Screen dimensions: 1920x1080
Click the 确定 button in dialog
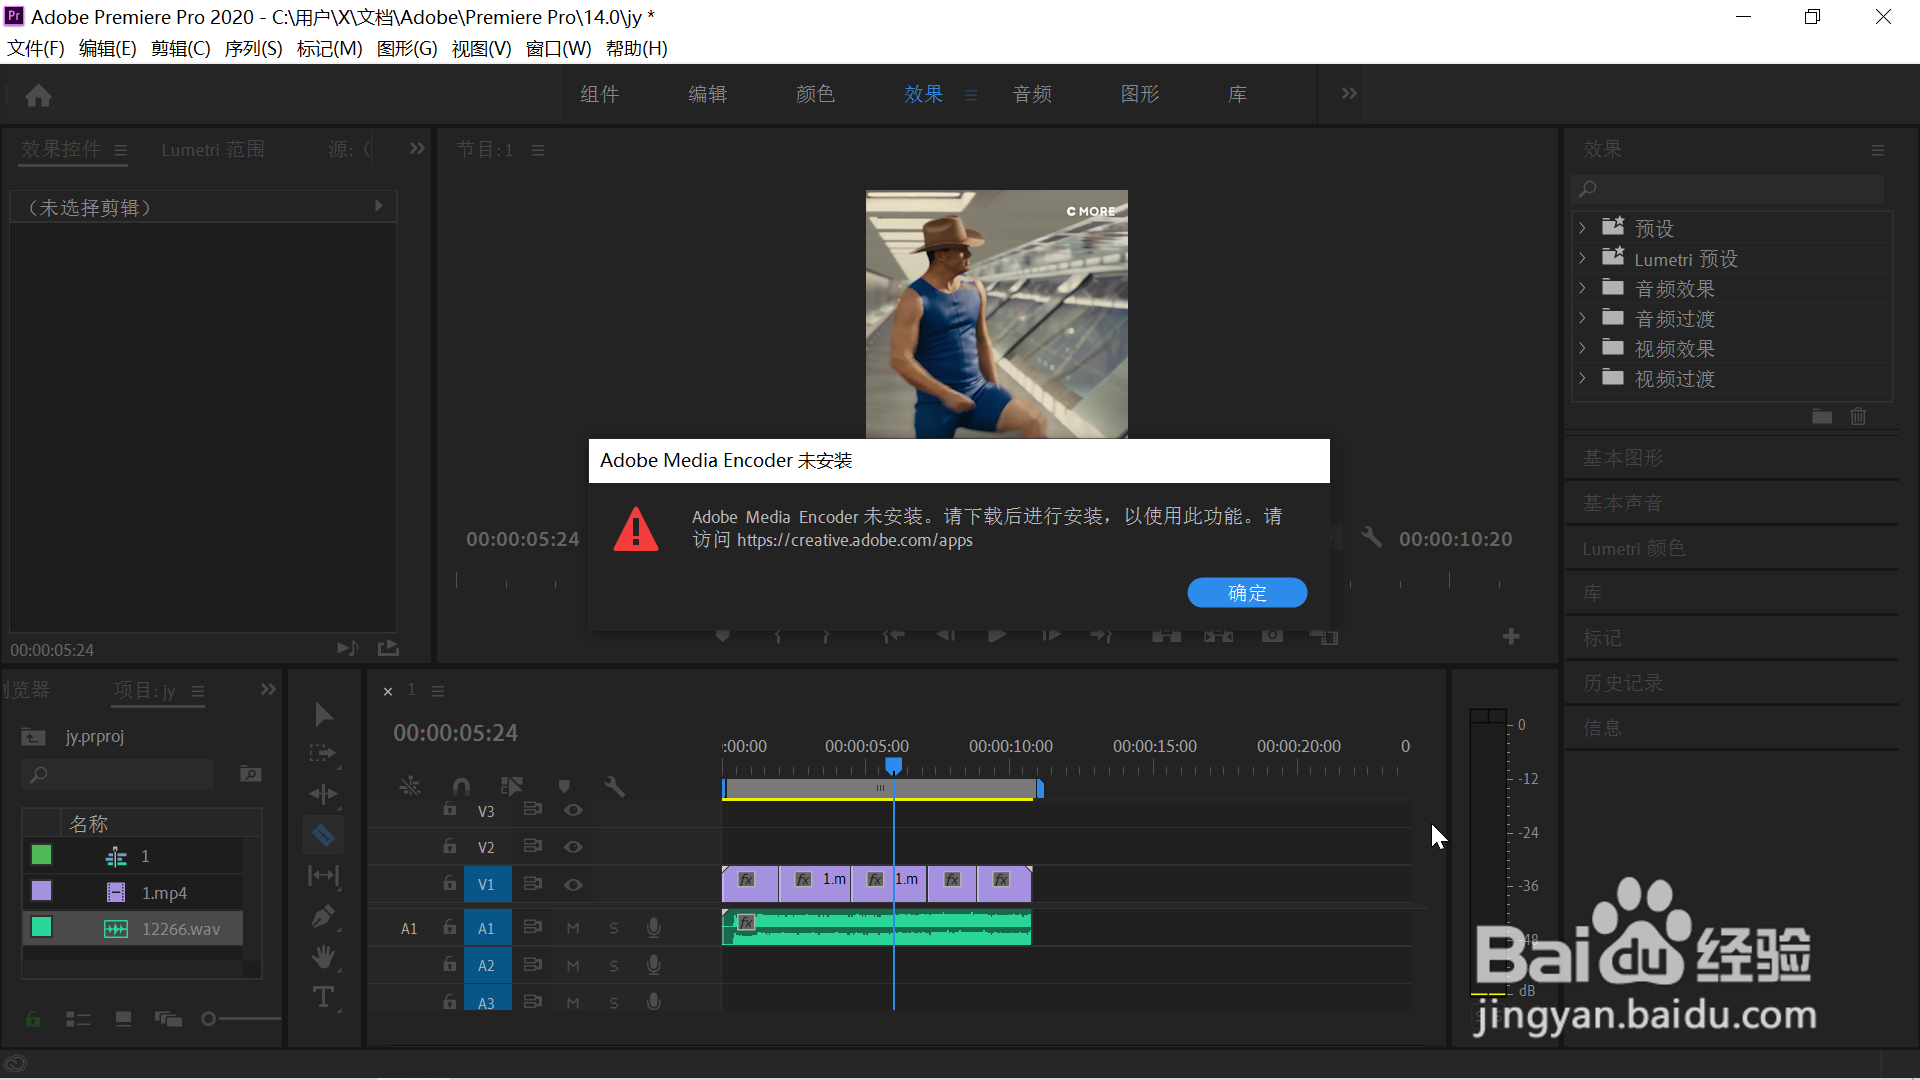click(1246, 593)
